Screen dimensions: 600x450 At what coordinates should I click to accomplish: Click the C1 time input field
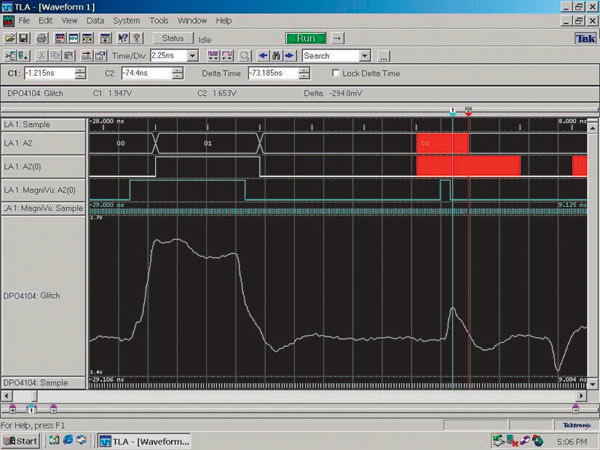pos(50,73)
